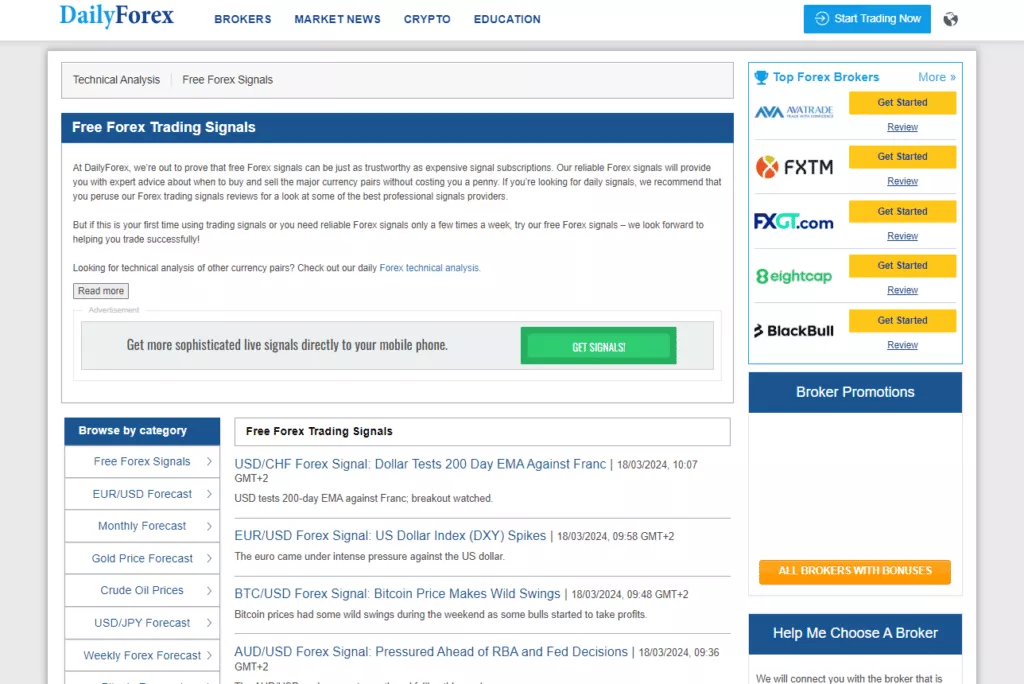This screenshot has height=684, width=1024.
Task: Click All Brokers With Bonuses button
Action: [854, 571]
